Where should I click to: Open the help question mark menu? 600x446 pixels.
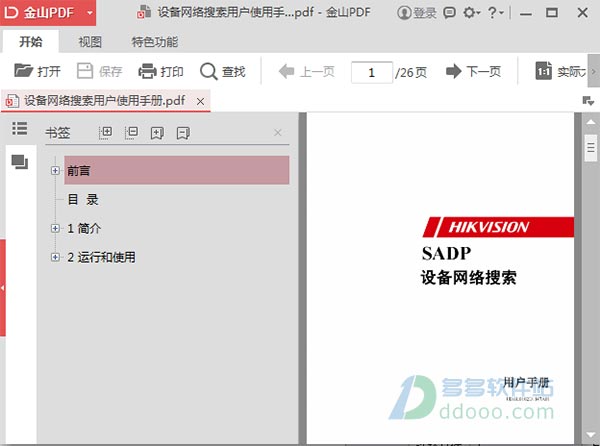pyautogui.click(x=496, y=13)
